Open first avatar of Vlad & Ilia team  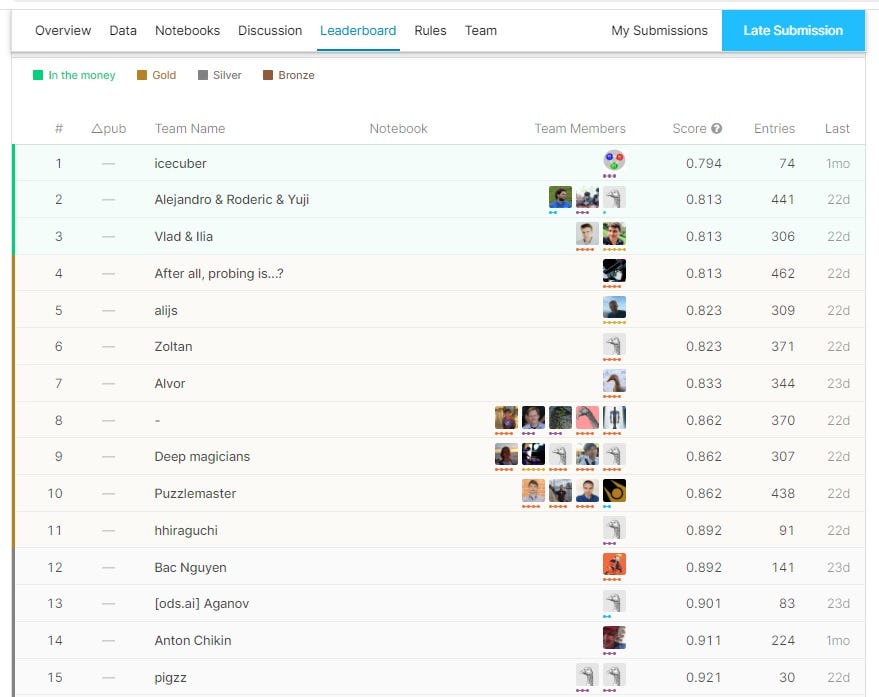(587, 234)
